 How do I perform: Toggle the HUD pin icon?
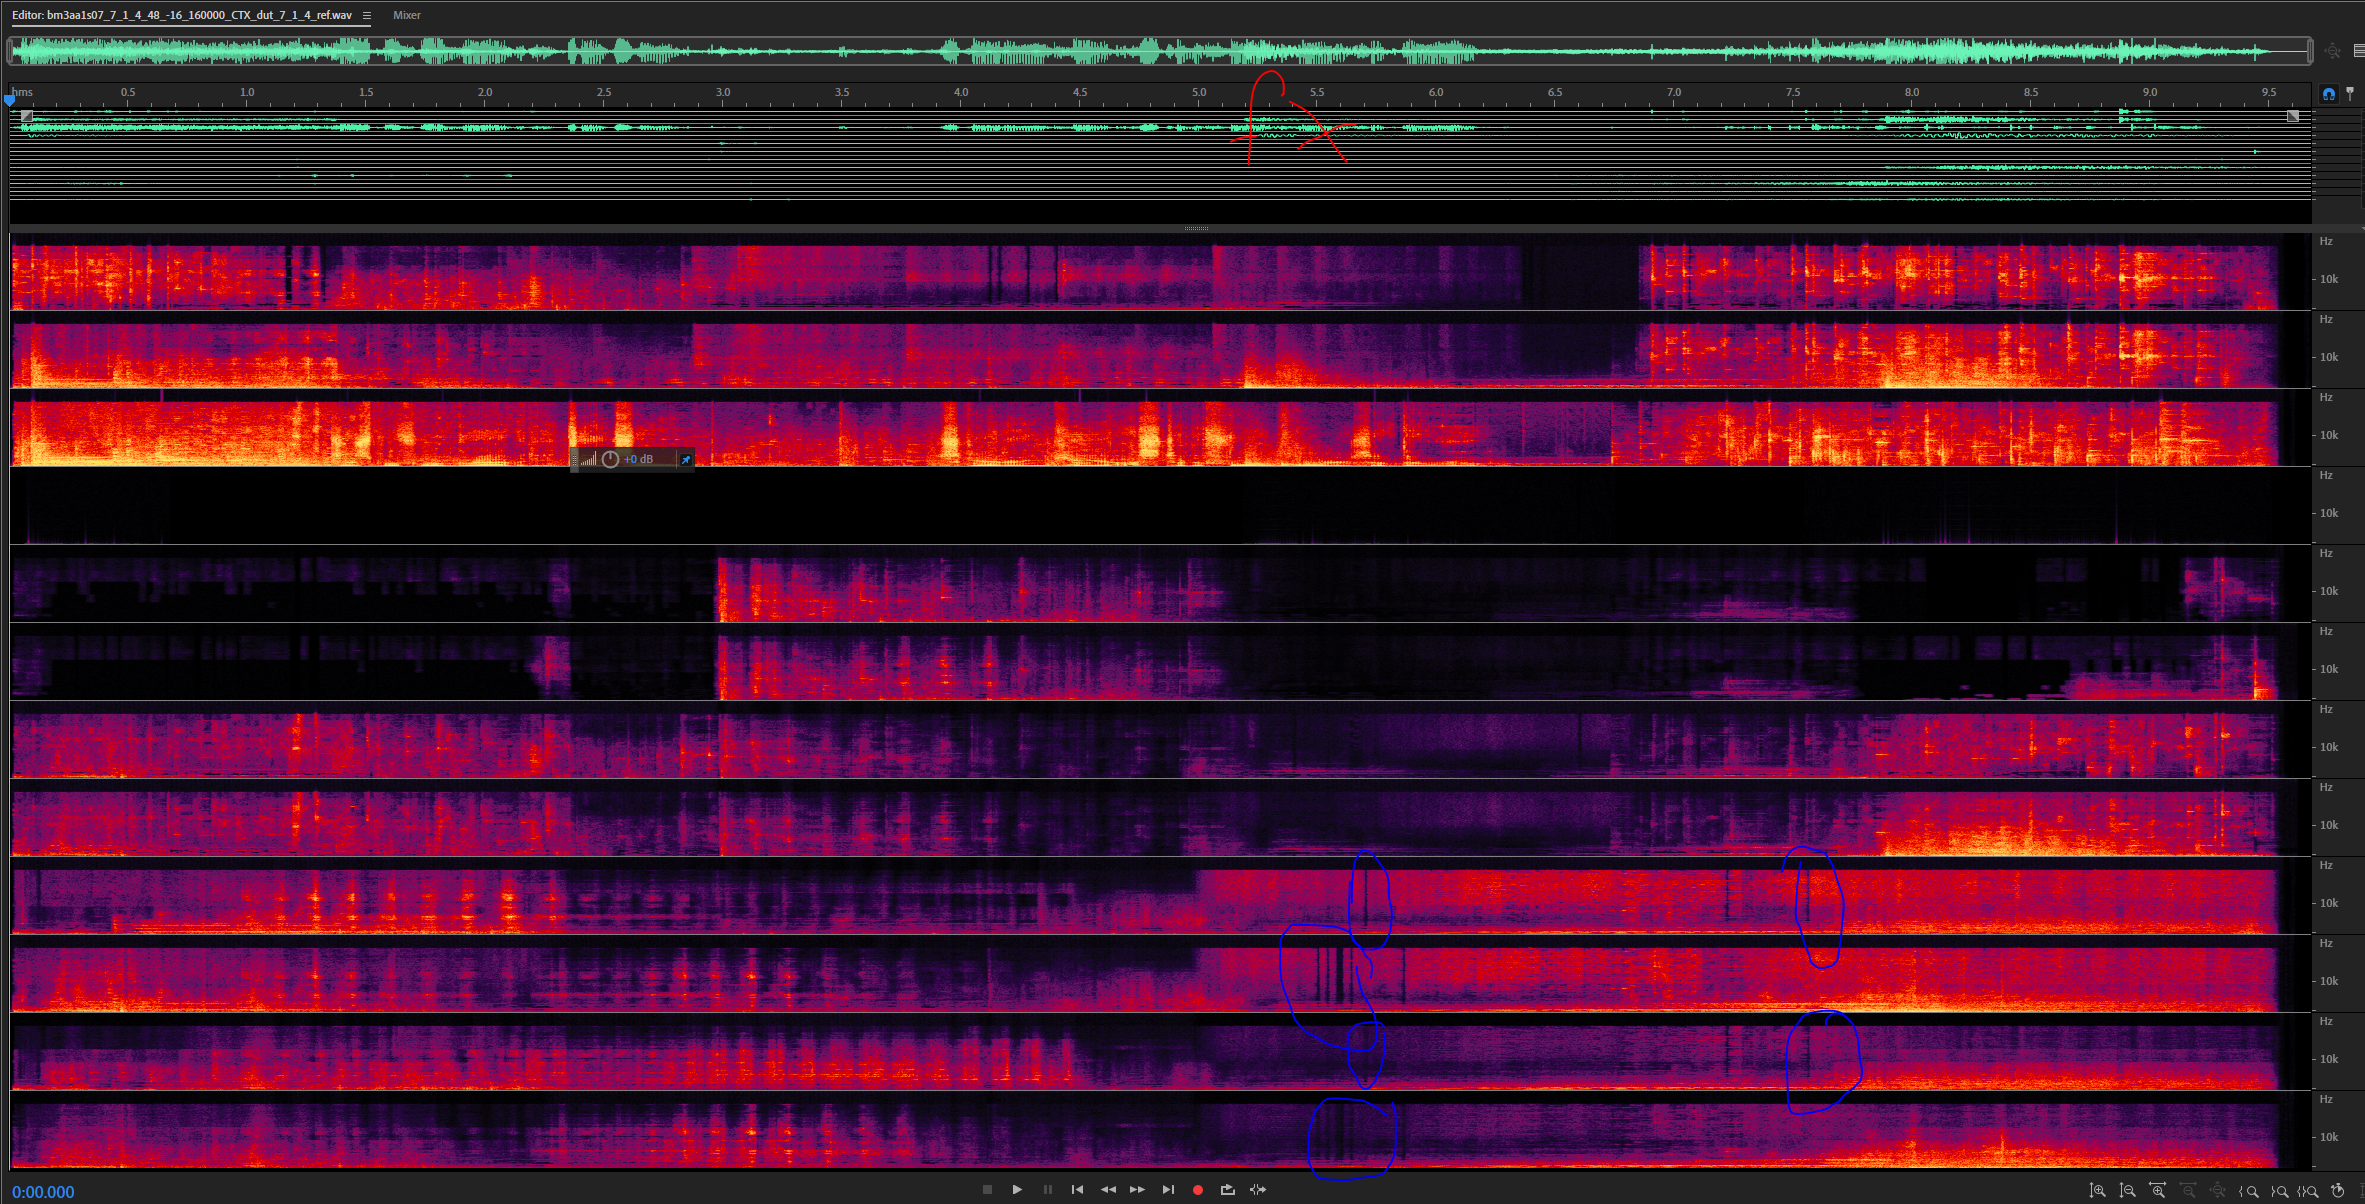click(685, 459)
